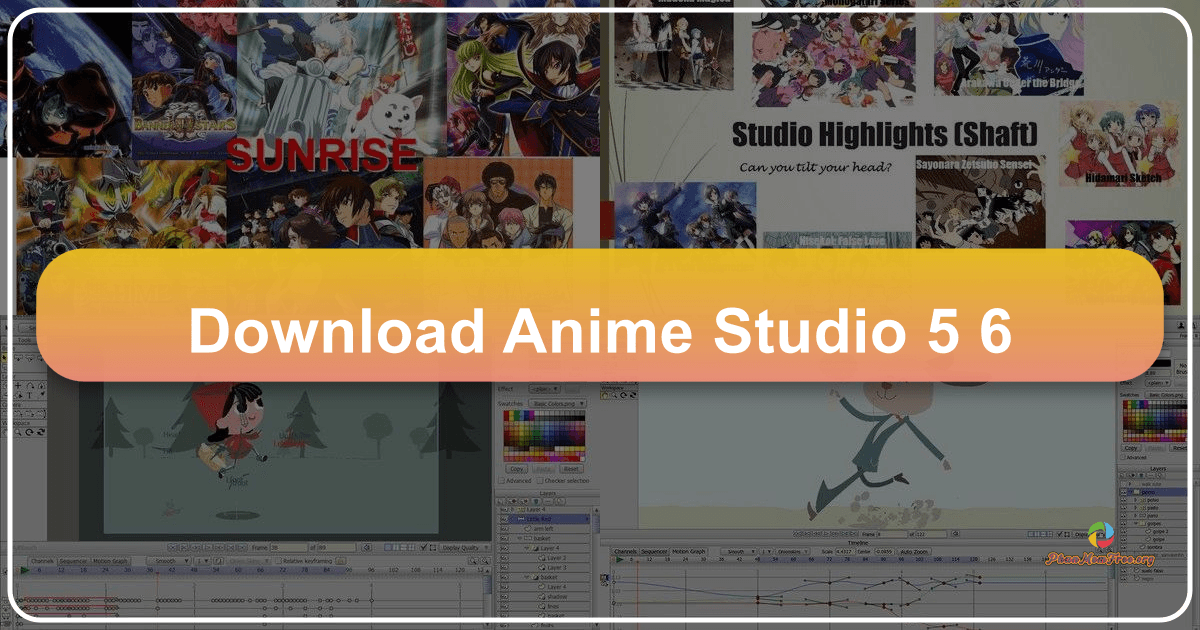The height and width of the screenshot is (630, 1200).
Task: Click the Auto Zoom button in the timeline
Action: (915, 551)
